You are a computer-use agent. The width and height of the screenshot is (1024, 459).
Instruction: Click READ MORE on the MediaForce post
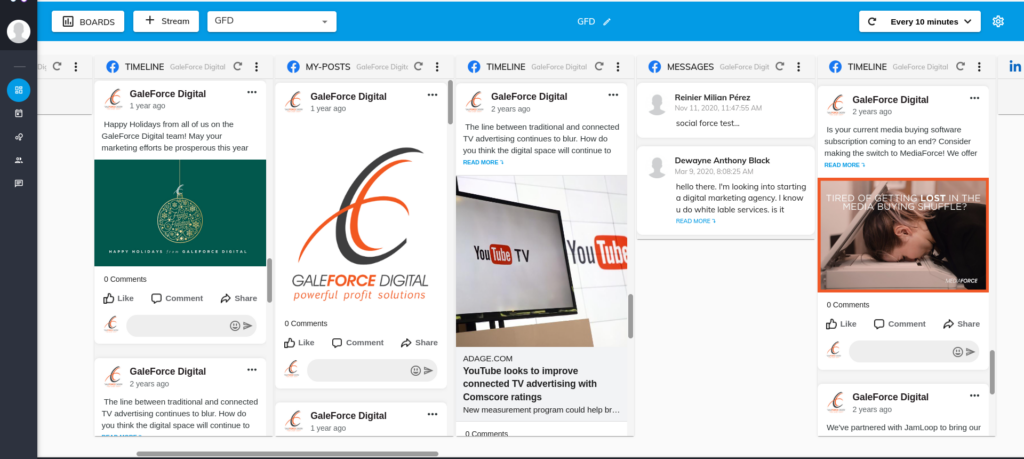point(844,165)
